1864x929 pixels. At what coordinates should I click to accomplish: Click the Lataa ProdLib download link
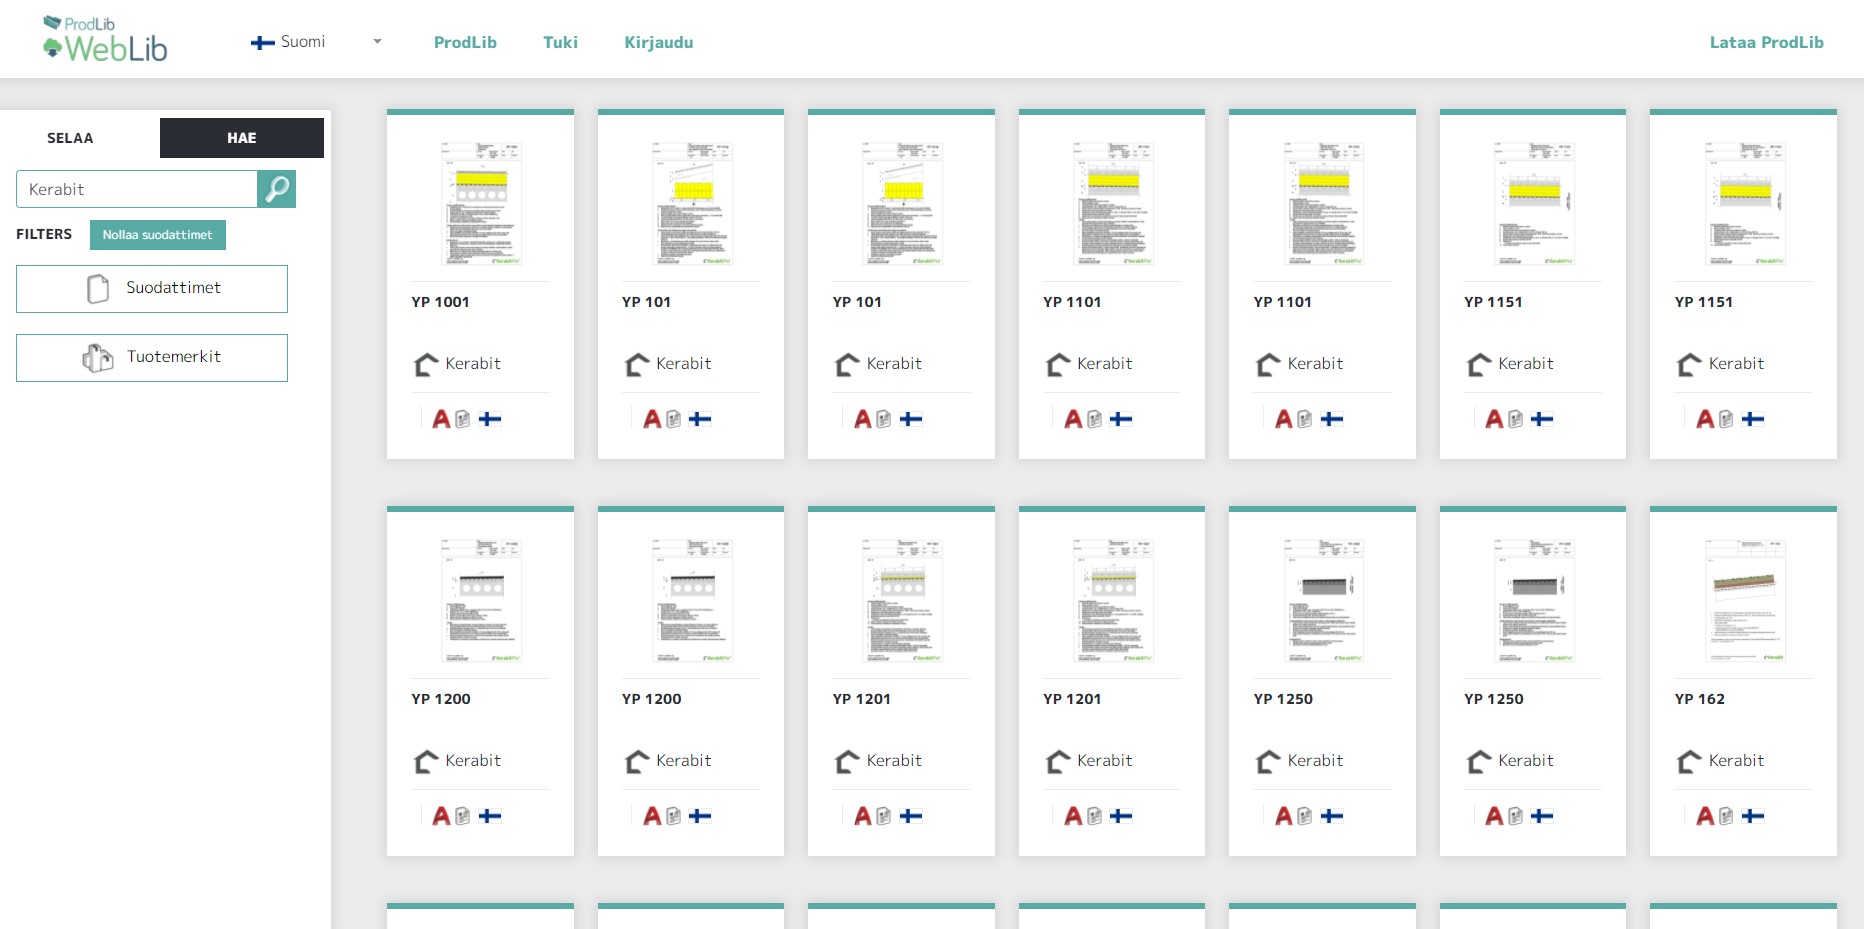pos(1766,42)
